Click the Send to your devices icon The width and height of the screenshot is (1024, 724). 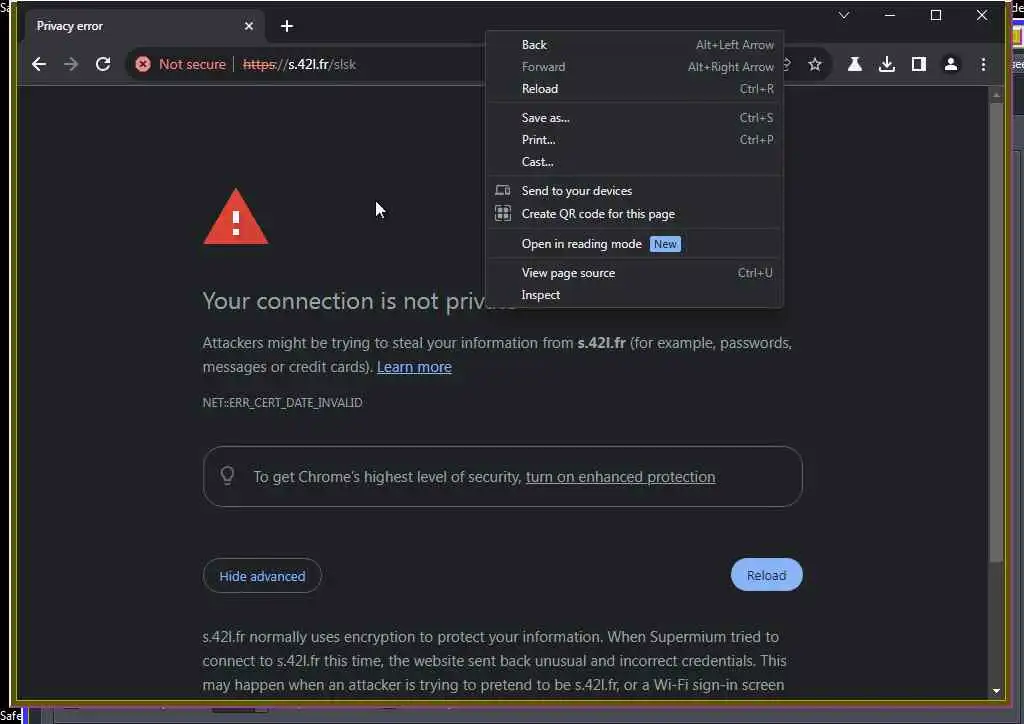tap(502, 191)
